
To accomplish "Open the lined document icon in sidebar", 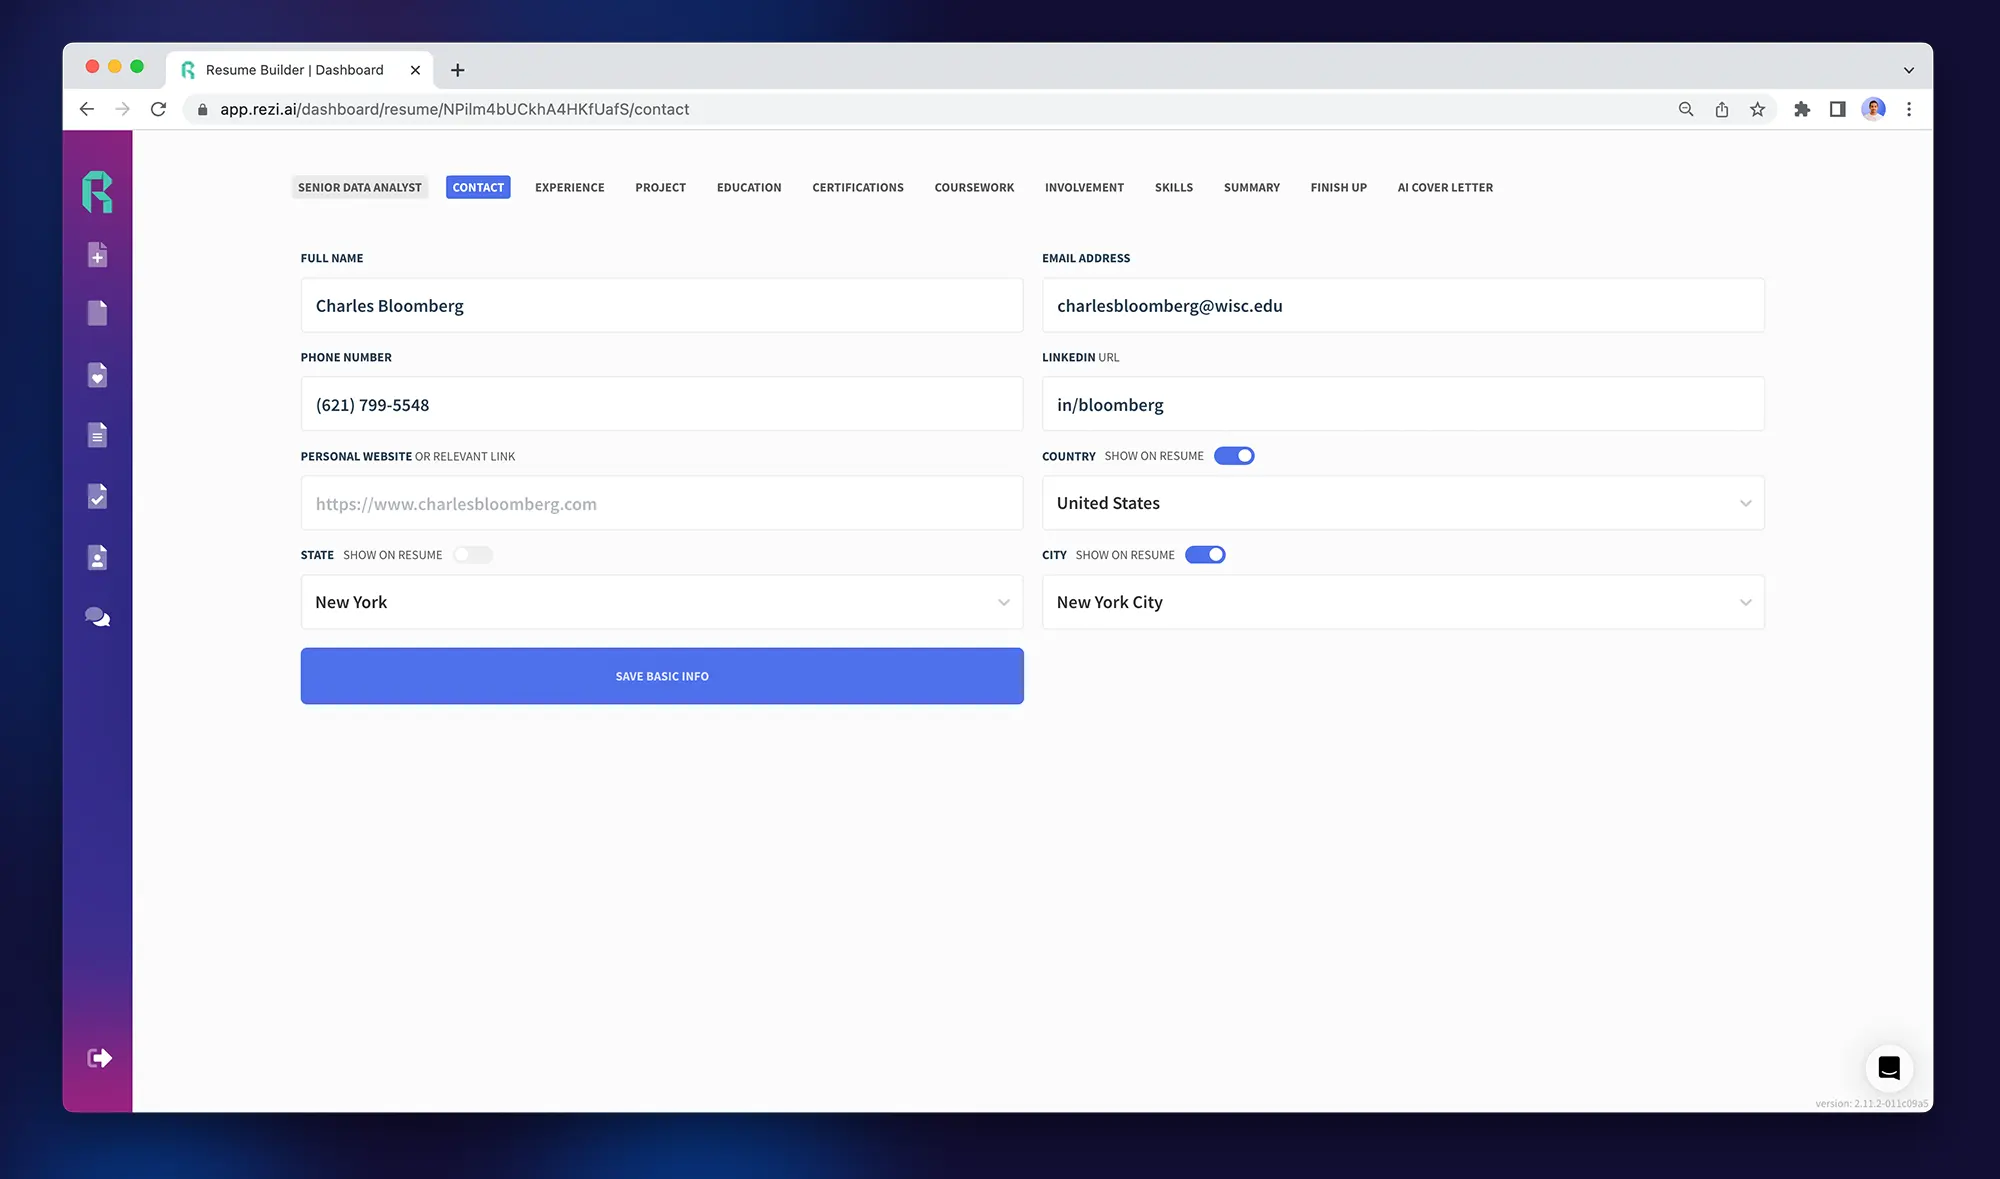I will [x=97, y=435].
